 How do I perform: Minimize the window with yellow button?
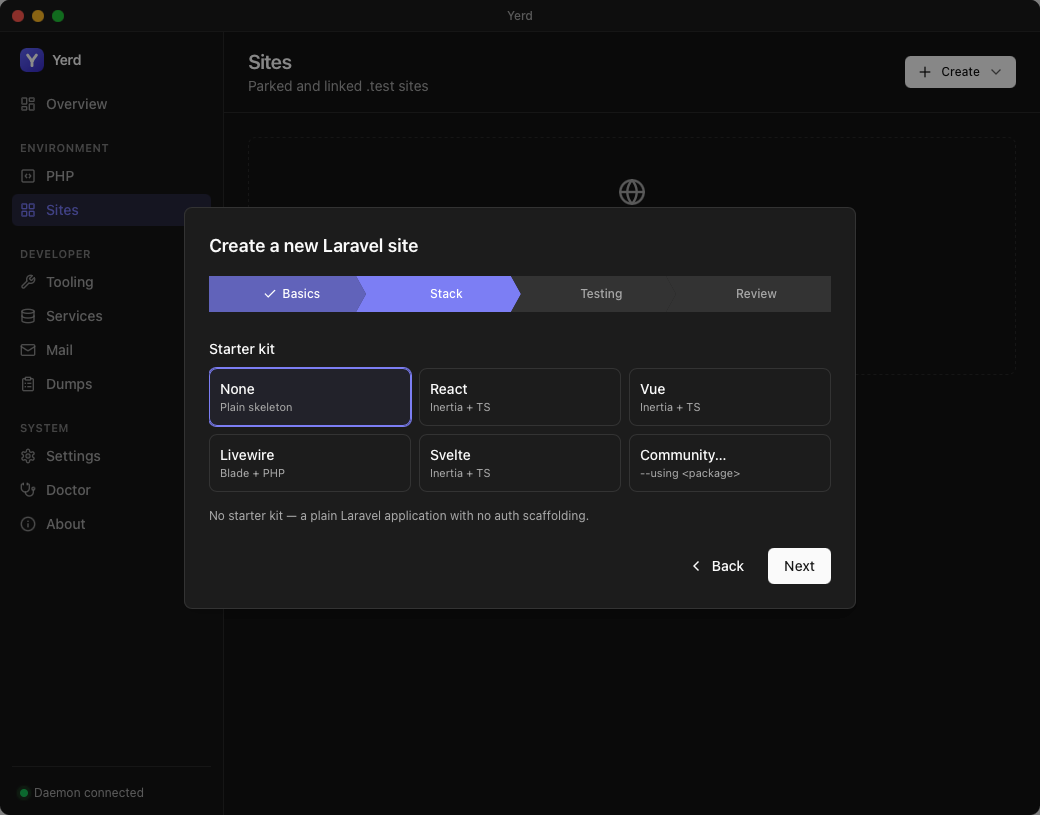coord(38,16)
